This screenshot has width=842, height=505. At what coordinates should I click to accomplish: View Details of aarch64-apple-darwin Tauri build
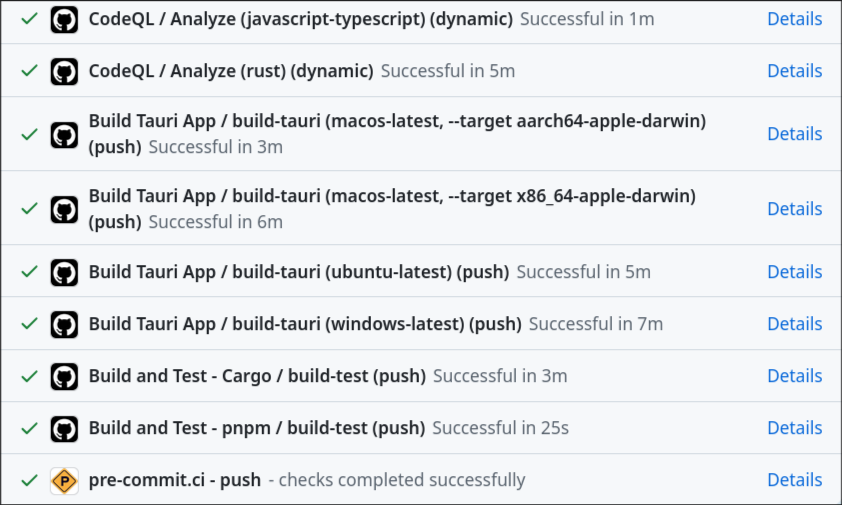tap(794, 134)
